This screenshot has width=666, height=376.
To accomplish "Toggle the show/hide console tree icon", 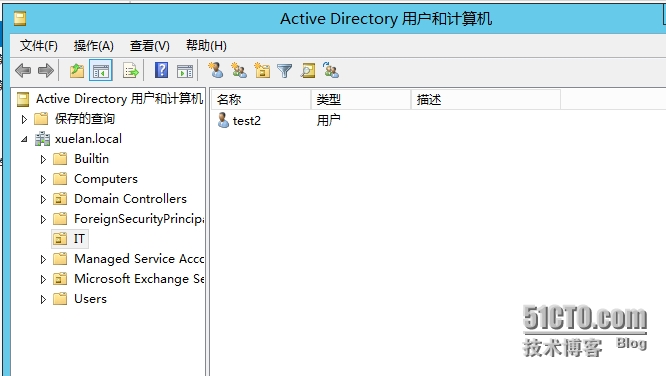I will [101, 71].
